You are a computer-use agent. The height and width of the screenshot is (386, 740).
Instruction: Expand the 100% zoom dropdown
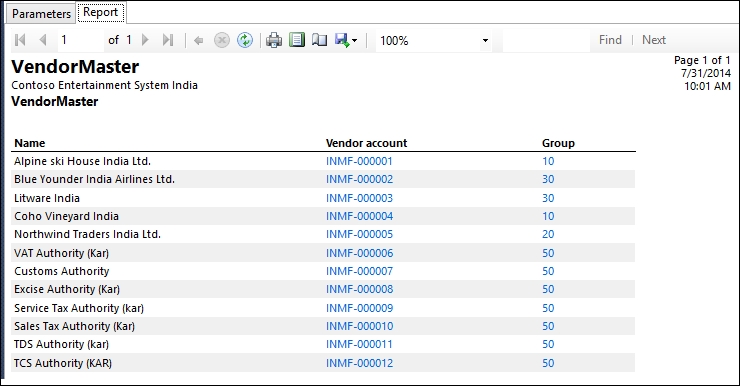(x=485, y=41)
